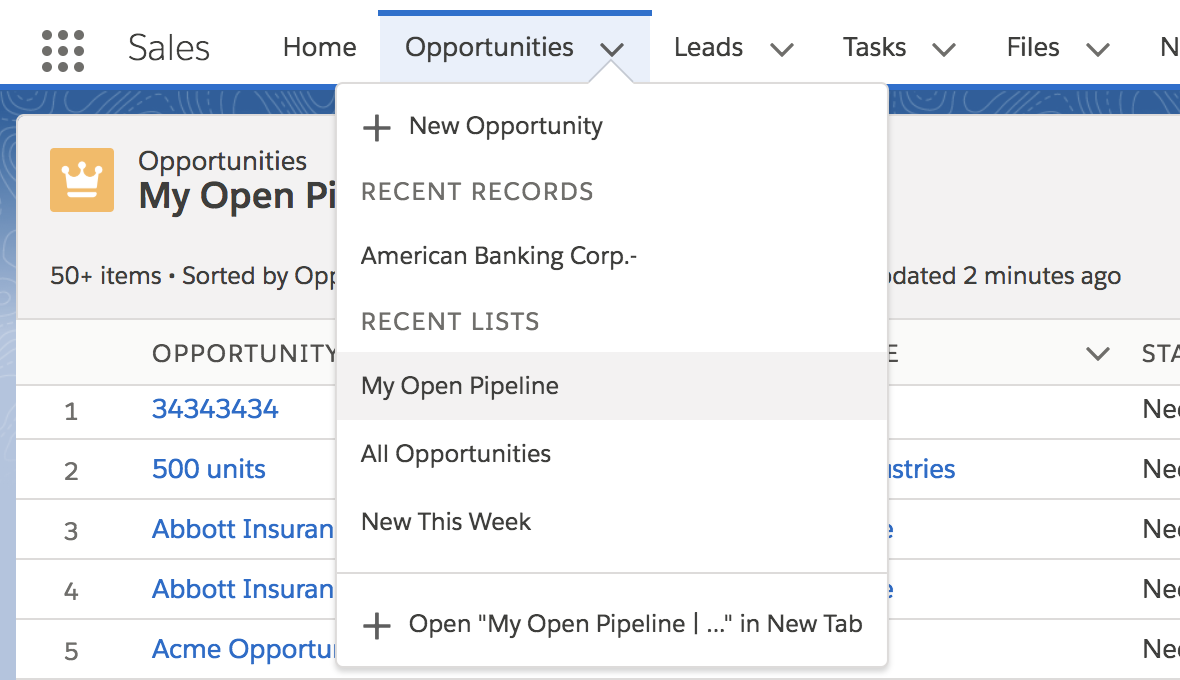Open the Files tab dropdown chevron
This screenshot has height=680, width=1180.
1098,50
